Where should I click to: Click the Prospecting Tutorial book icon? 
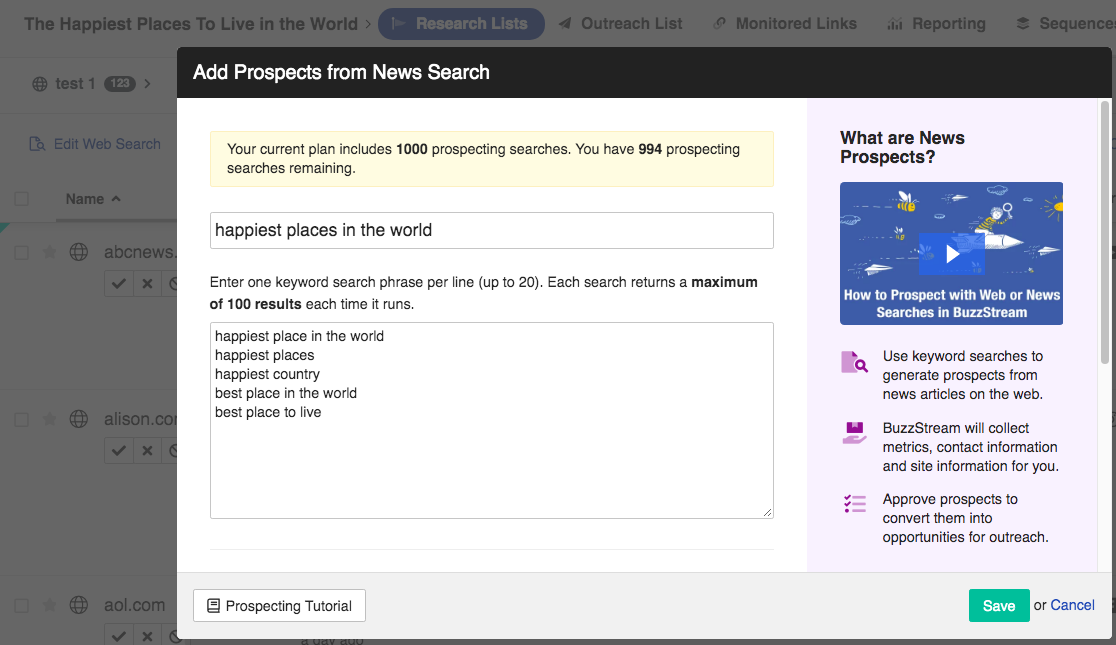[x=213, y=606]
